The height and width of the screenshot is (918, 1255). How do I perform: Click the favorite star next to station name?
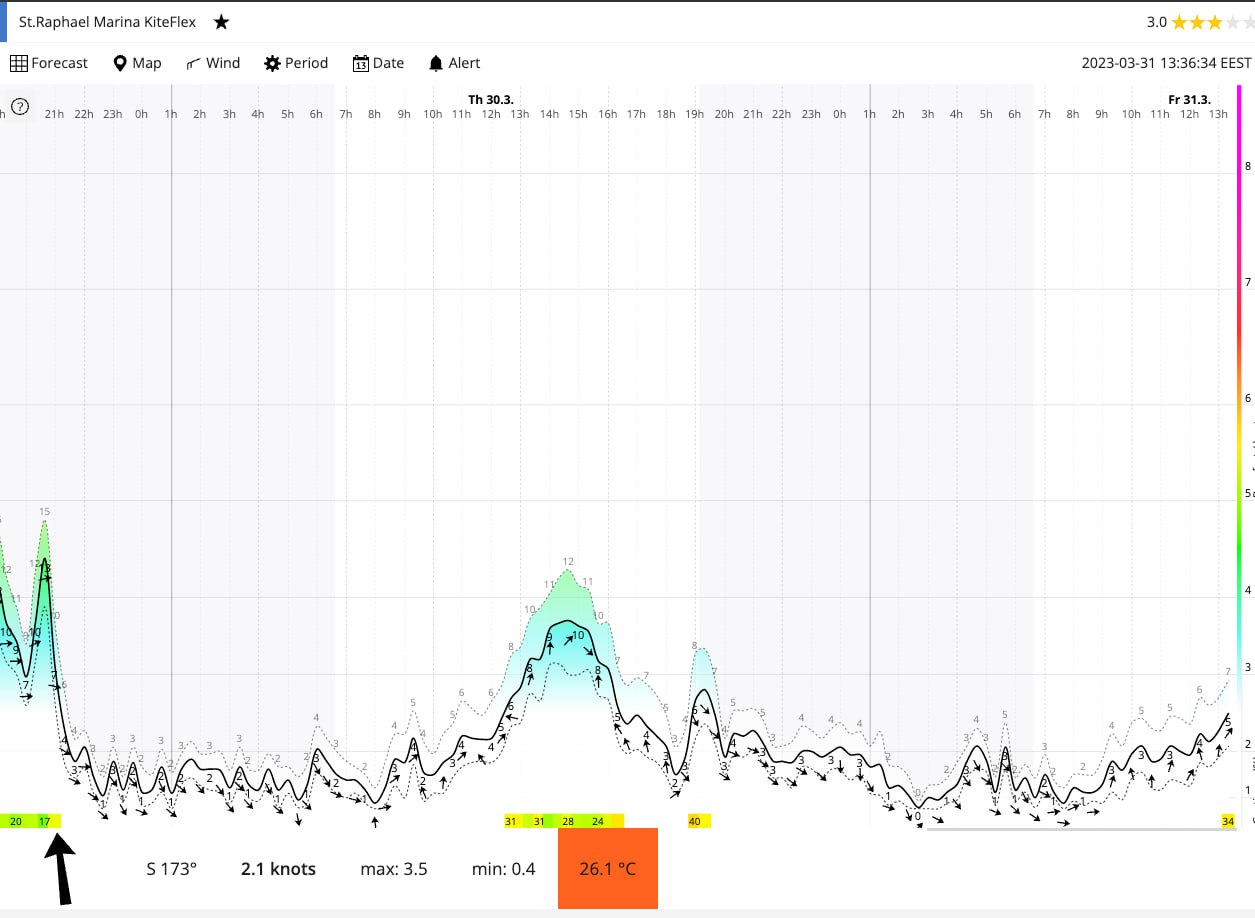coord(221,22)
